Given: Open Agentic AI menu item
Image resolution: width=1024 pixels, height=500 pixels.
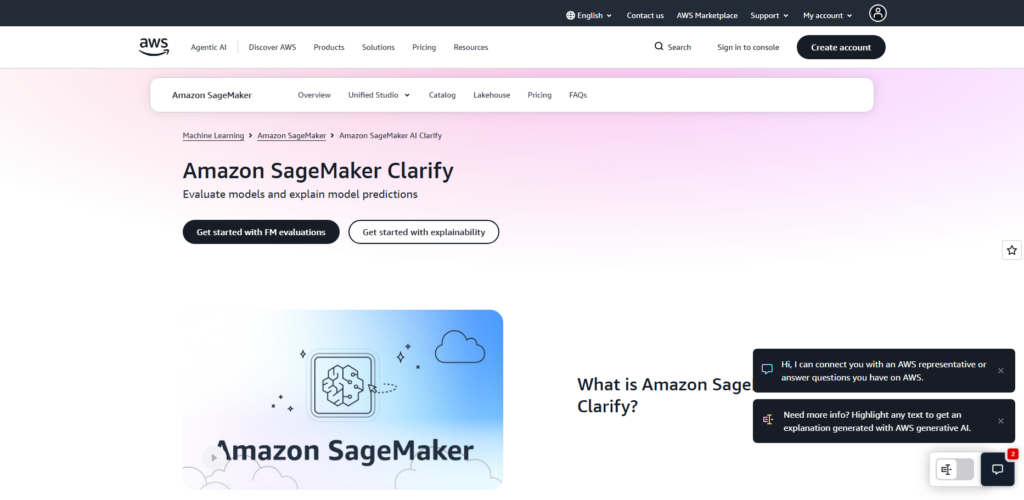Looking at the screenshot, I should tap(208, 47).
